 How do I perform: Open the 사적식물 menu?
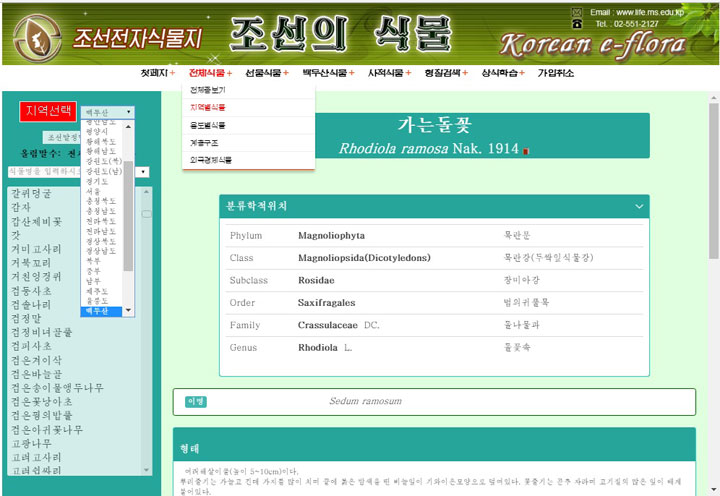[x=389, y=73]
